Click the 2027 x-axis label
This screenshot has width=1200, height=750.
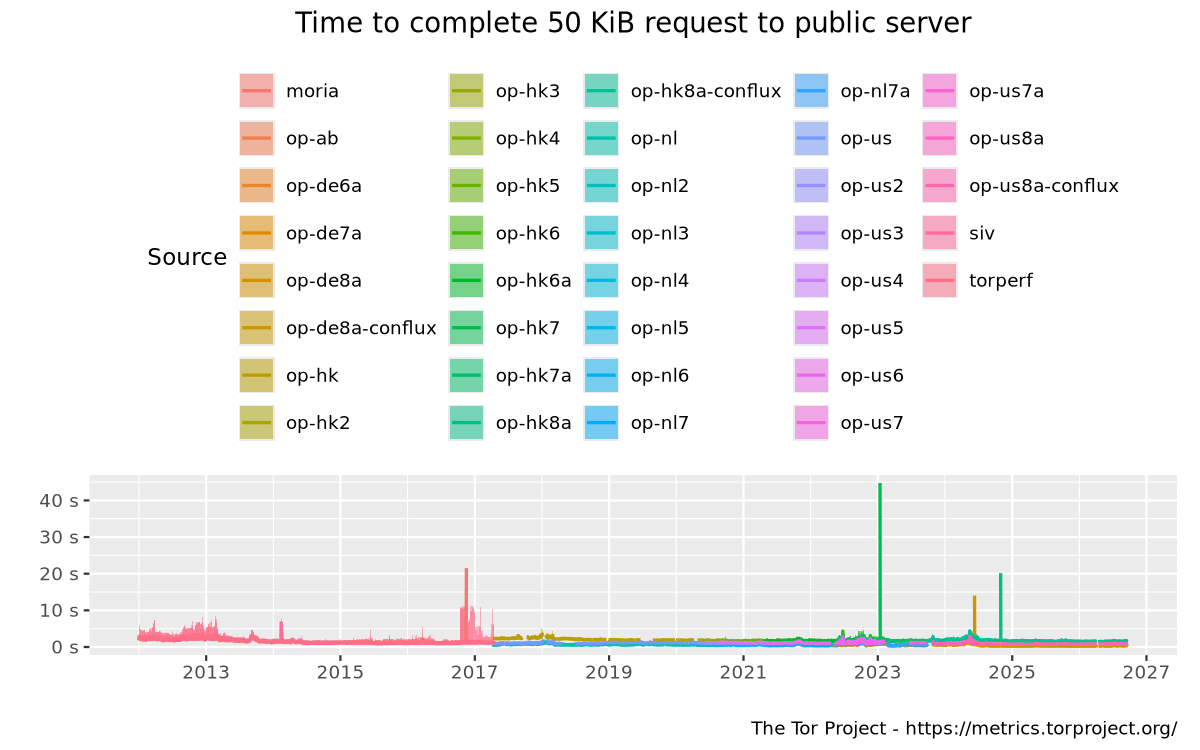click(x=1147, y=671)
